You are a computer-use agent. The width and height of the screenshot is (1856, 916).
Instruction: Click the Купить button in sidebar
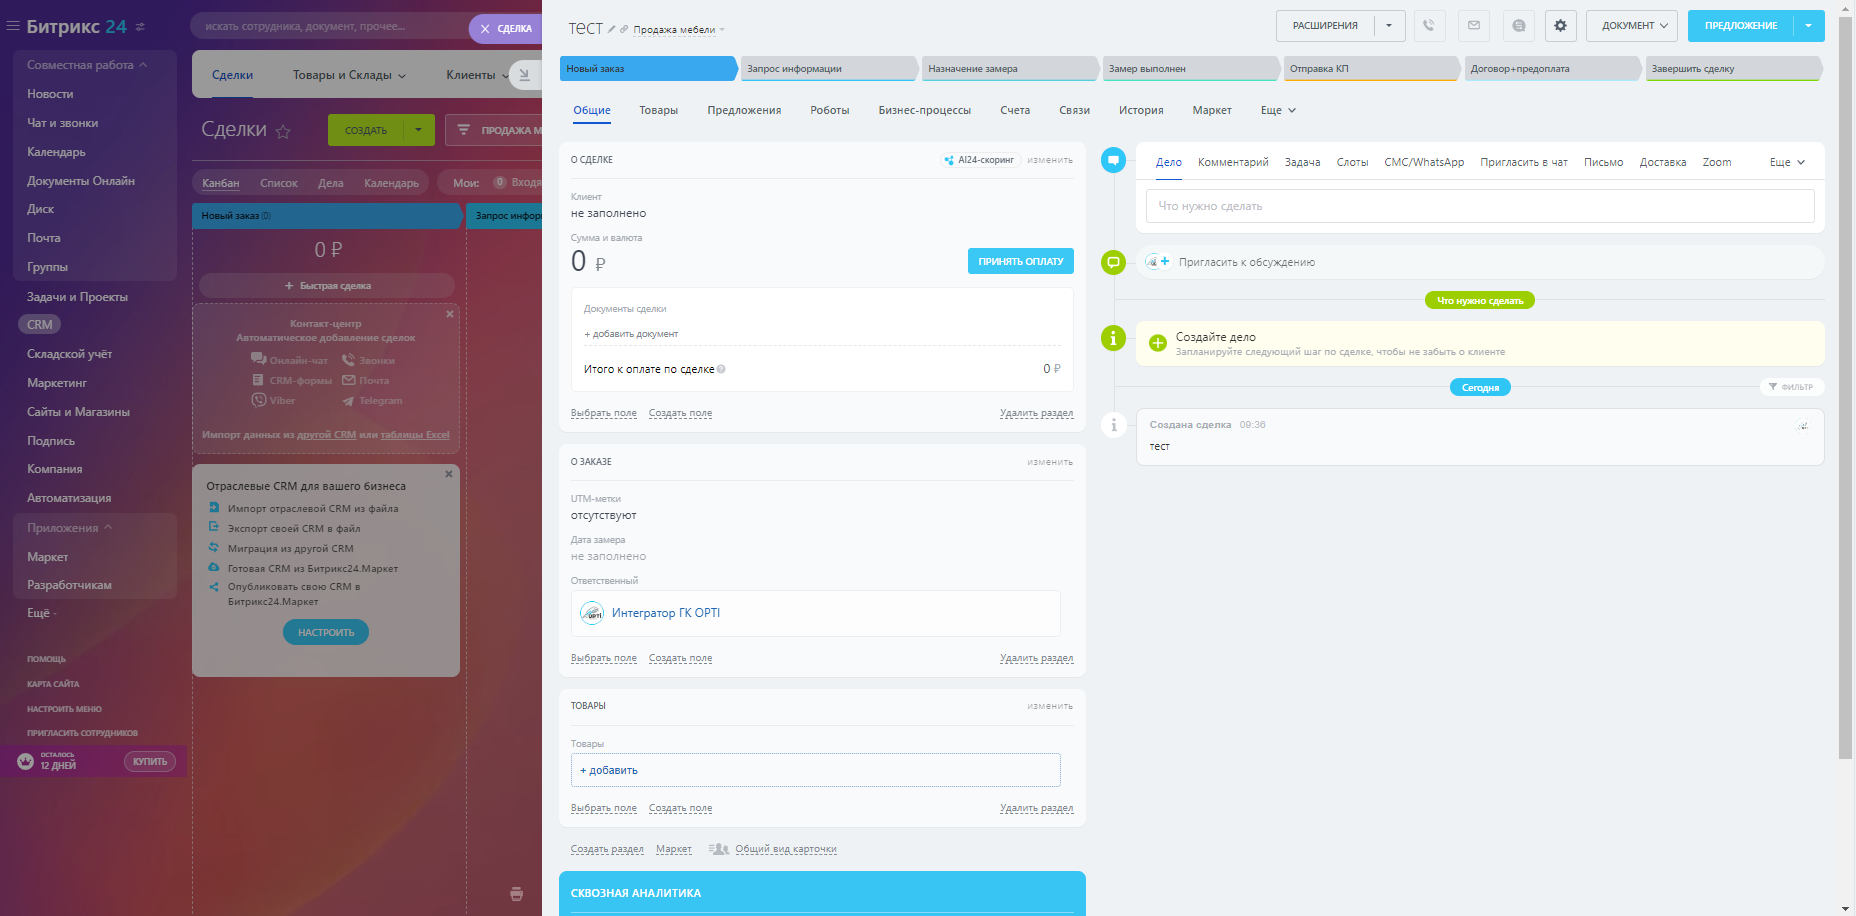[x=150, y=762]
